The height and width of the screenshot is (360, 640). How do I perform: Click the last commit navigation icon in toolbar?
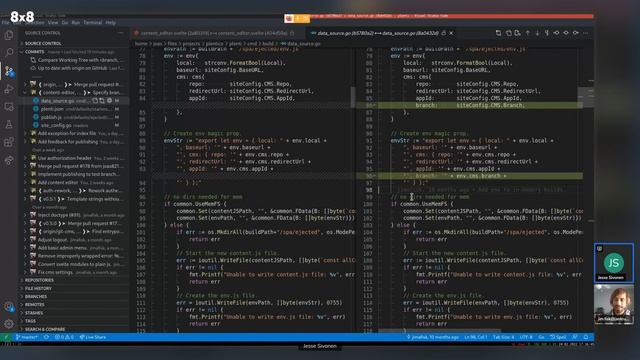tap(576, 33)
